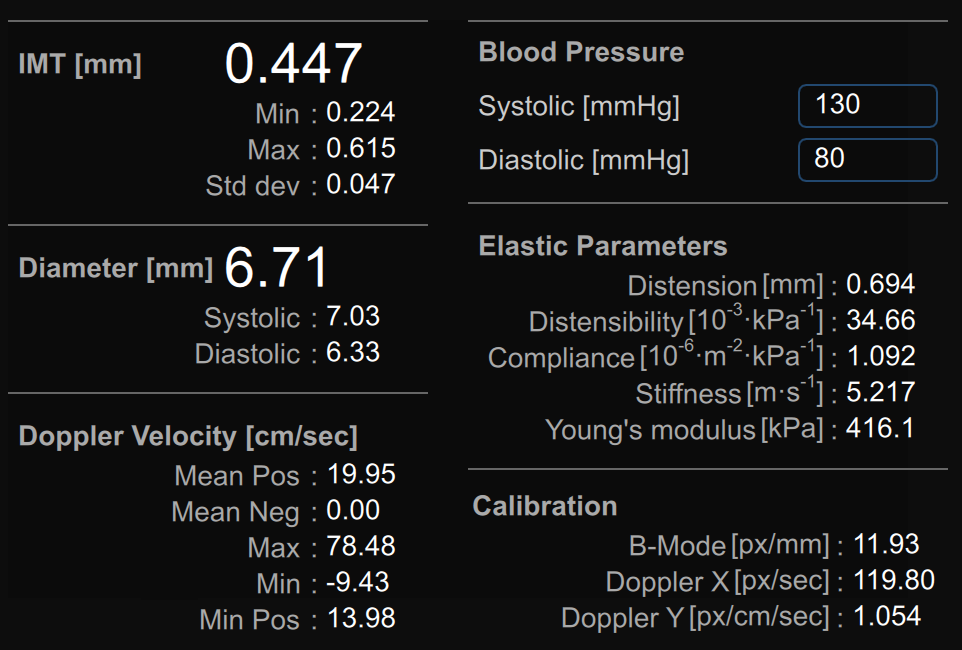Click the IMT Min value 0.224

(x=362, y=114)
